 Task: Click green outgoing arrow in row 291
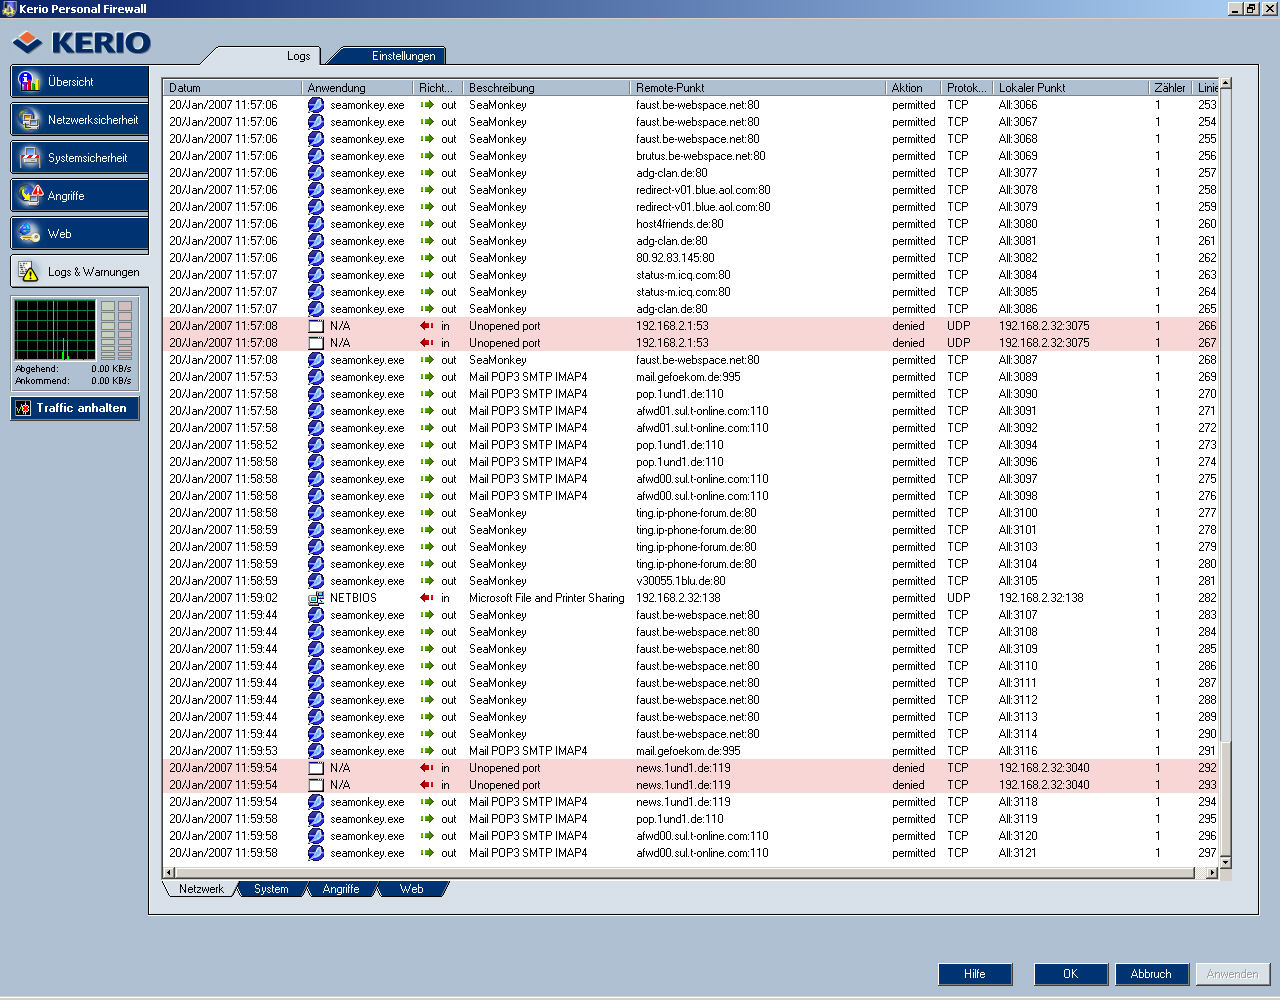point(427,751)
